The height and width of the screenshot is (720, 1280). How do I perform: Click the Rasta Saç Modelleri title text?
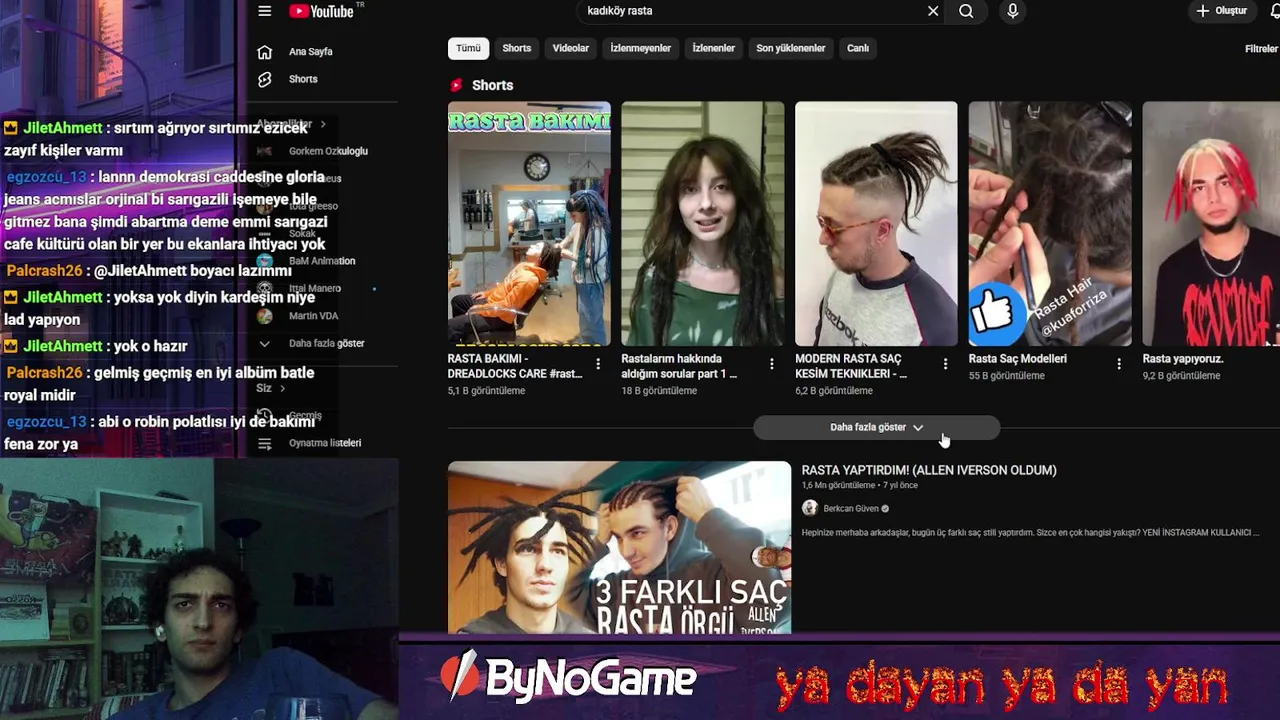[x=1018, y=359]
